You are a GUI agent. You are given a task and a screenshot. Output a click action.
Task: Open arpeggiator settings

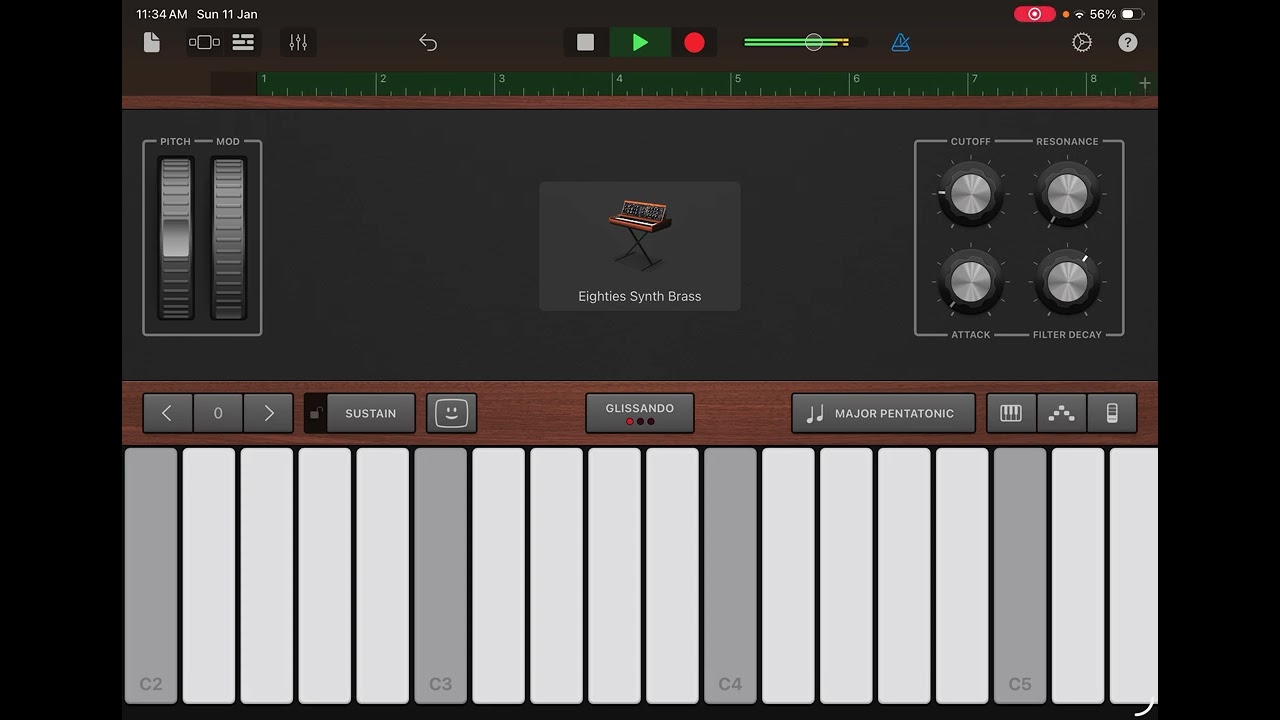(x=1061, y=413)
